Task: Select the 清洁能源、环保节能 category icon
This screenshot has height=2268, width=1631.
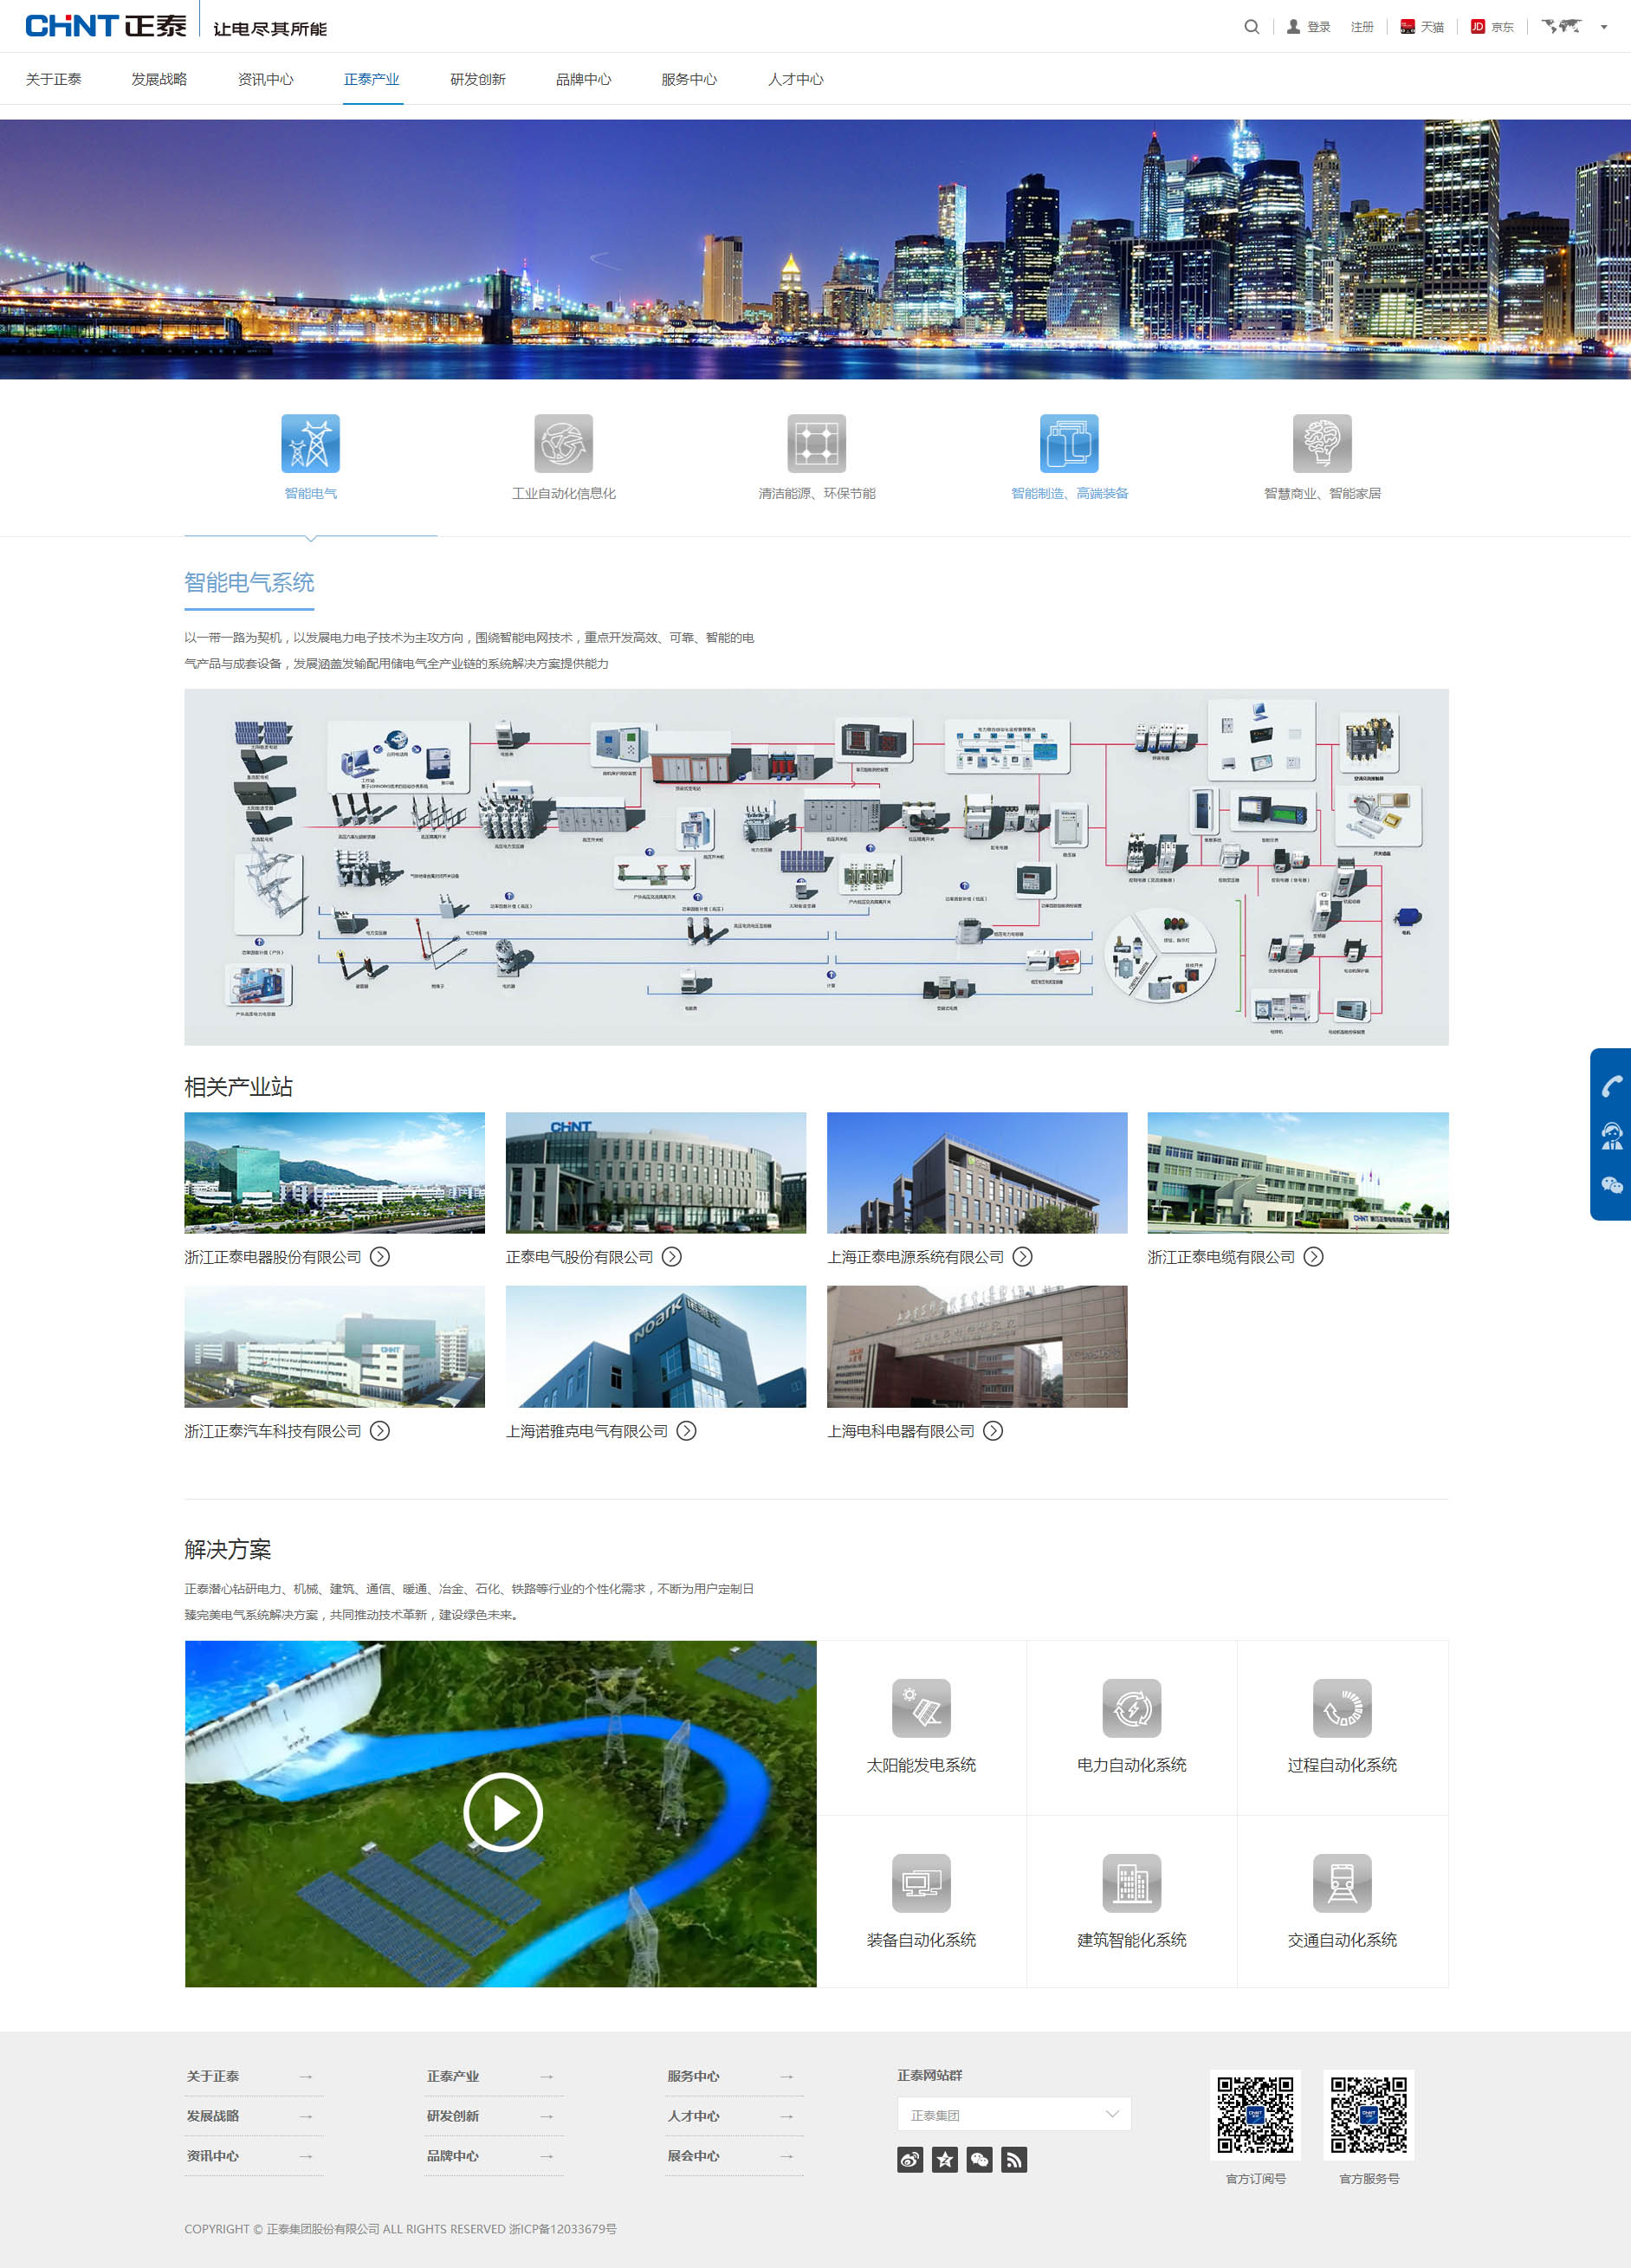Action: (x=816, y=443)
